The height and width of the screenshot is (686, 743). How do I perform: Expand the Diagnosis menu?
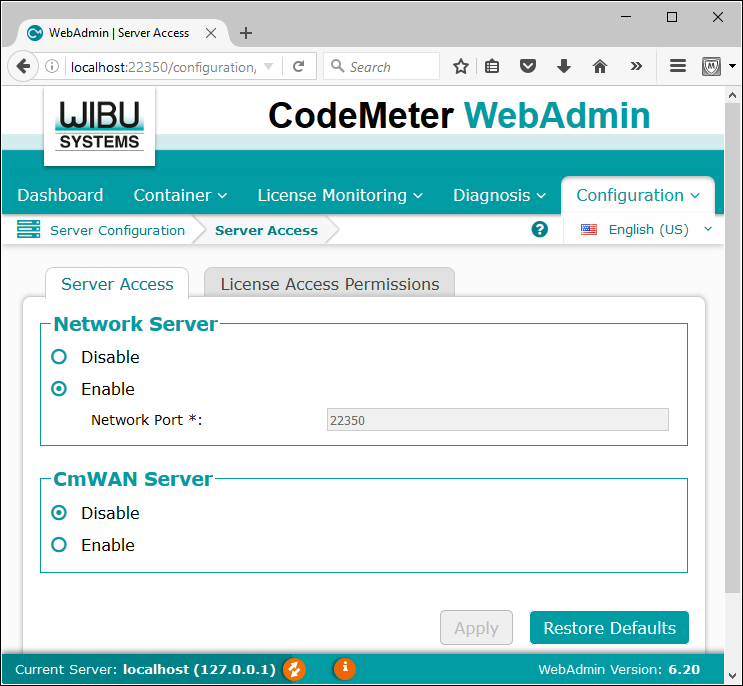pyautogui.click(x=499, y=195)
